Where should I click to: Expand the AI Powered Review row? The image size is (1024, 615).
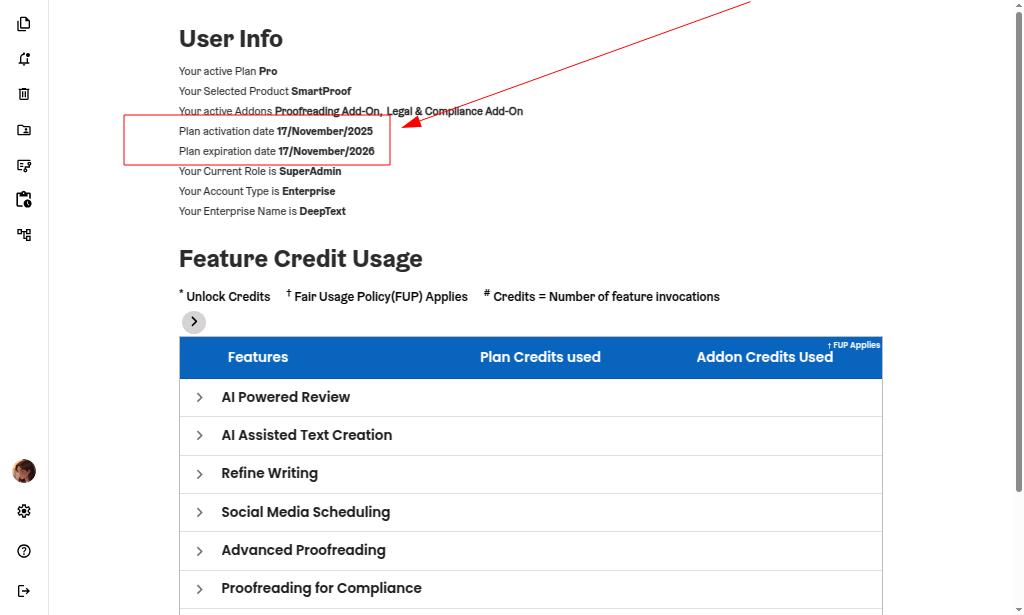(x=200, y=398)
